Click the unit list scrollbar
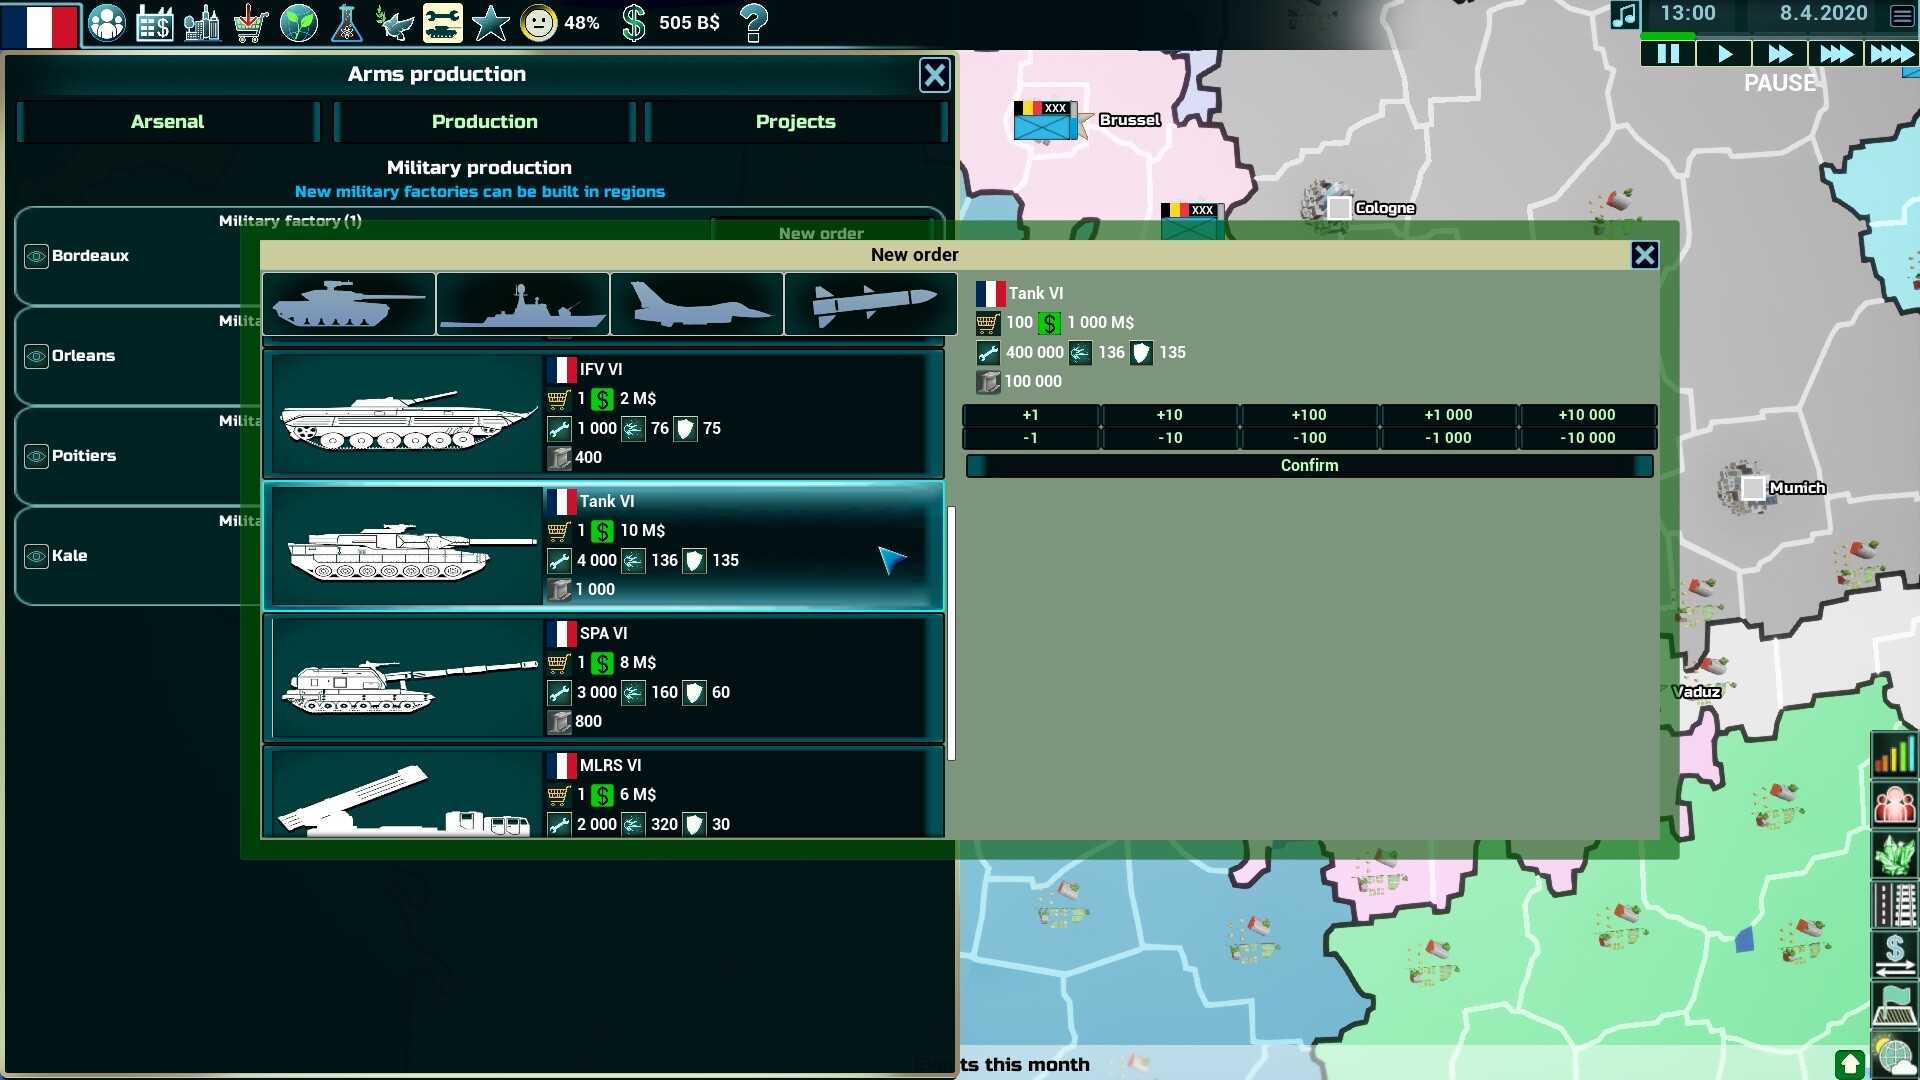The width and height of the screenshot is (1920, 1080). [951, 632]
